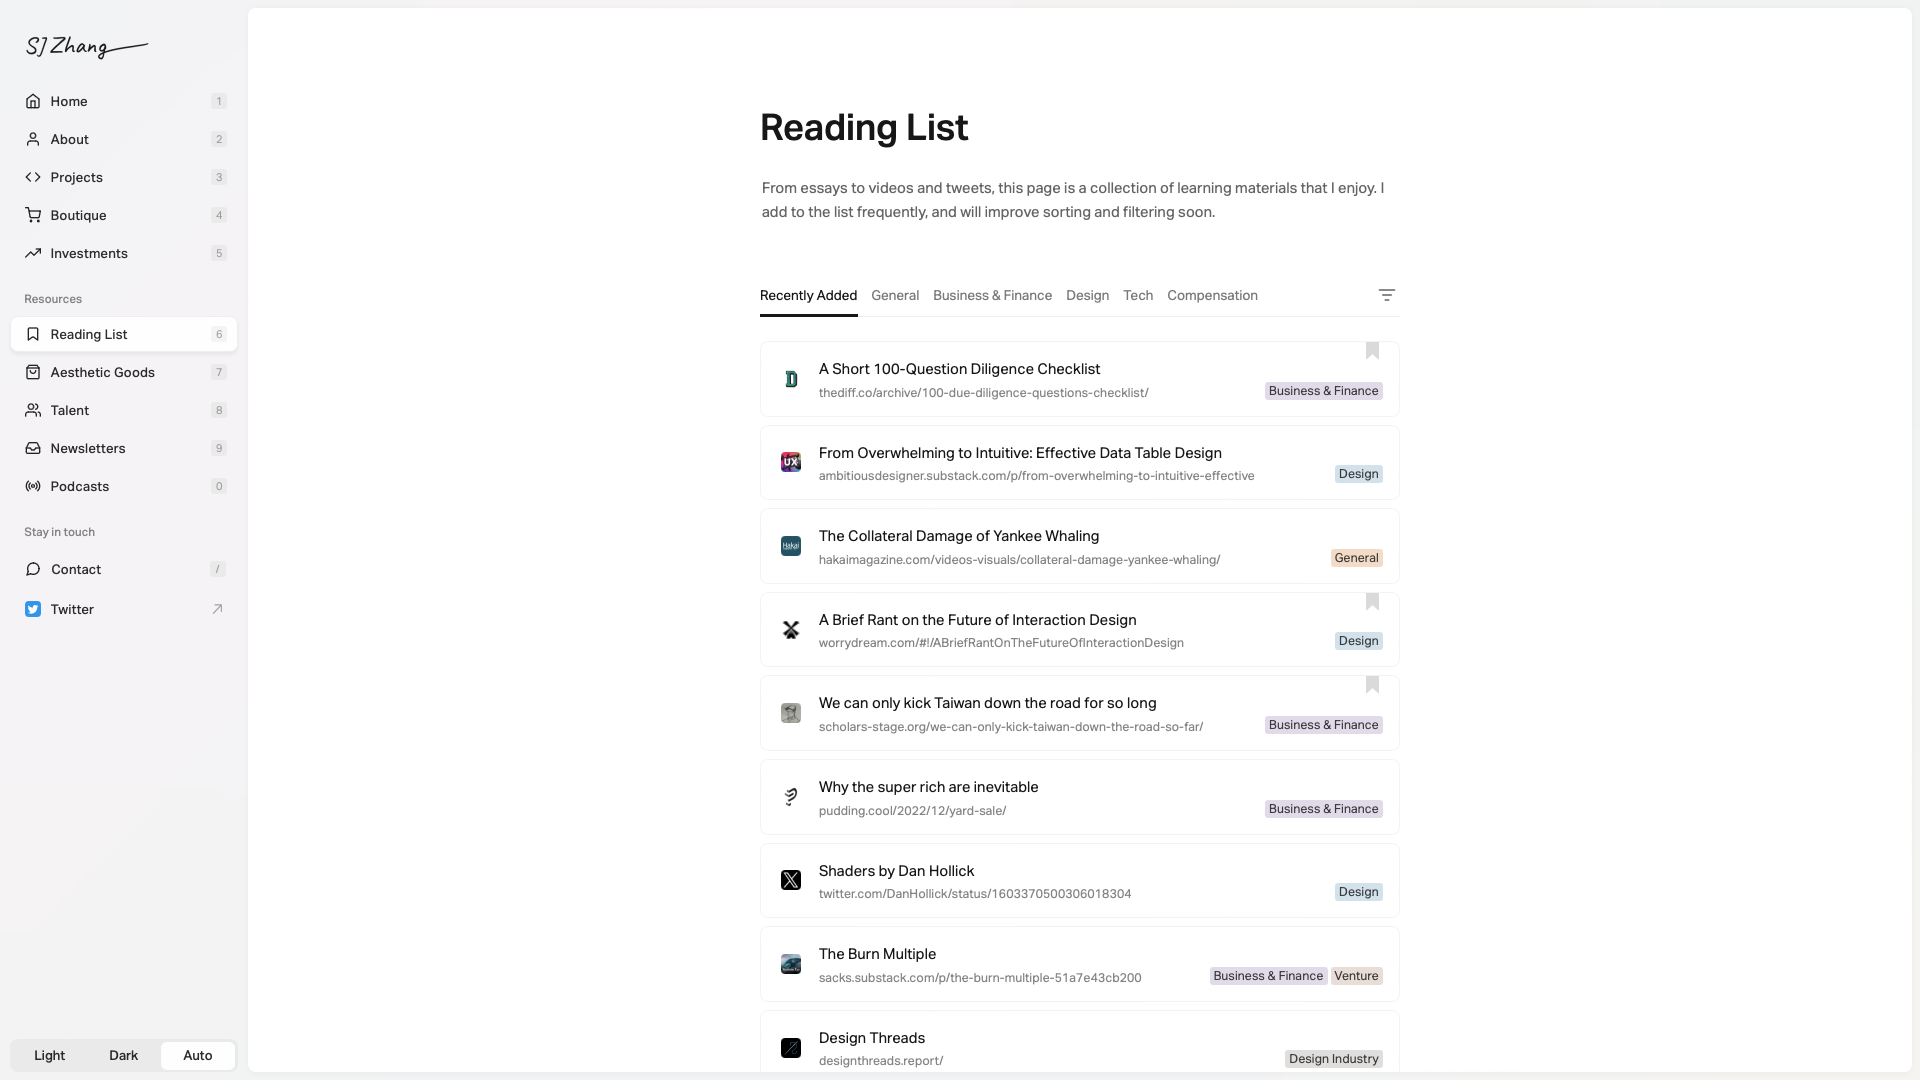Image resolution: width=1920 pixels, height=1080 pixels.
Task: Click the Newsletters inbox icon
Action: point(33,448)
